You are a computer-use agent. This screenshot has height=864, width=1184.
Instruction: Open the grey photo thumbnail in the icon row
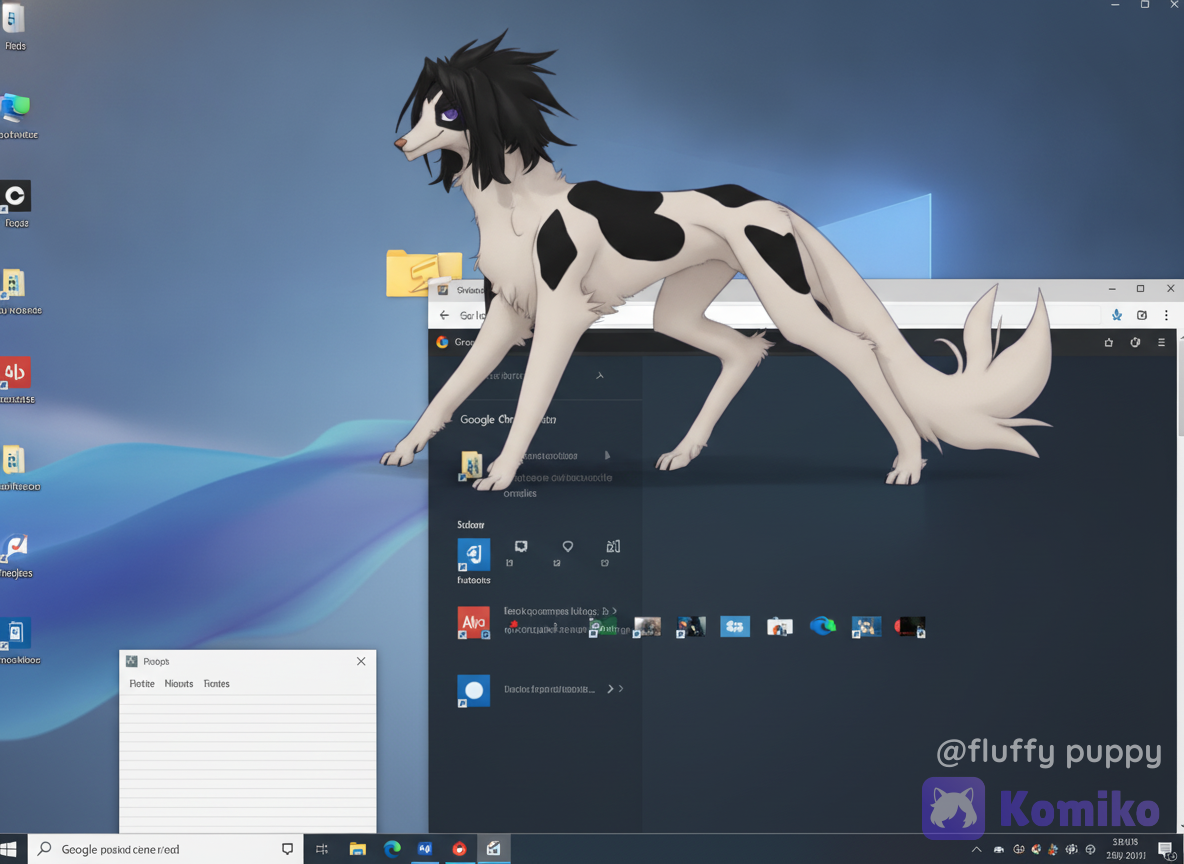click(646, 627)
